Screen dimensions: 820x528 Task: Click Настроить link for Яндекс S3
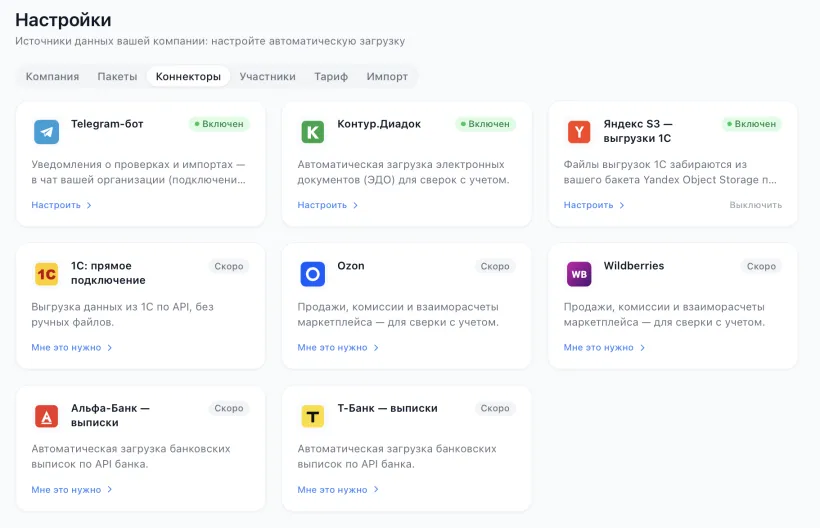(x=594, y=205)
